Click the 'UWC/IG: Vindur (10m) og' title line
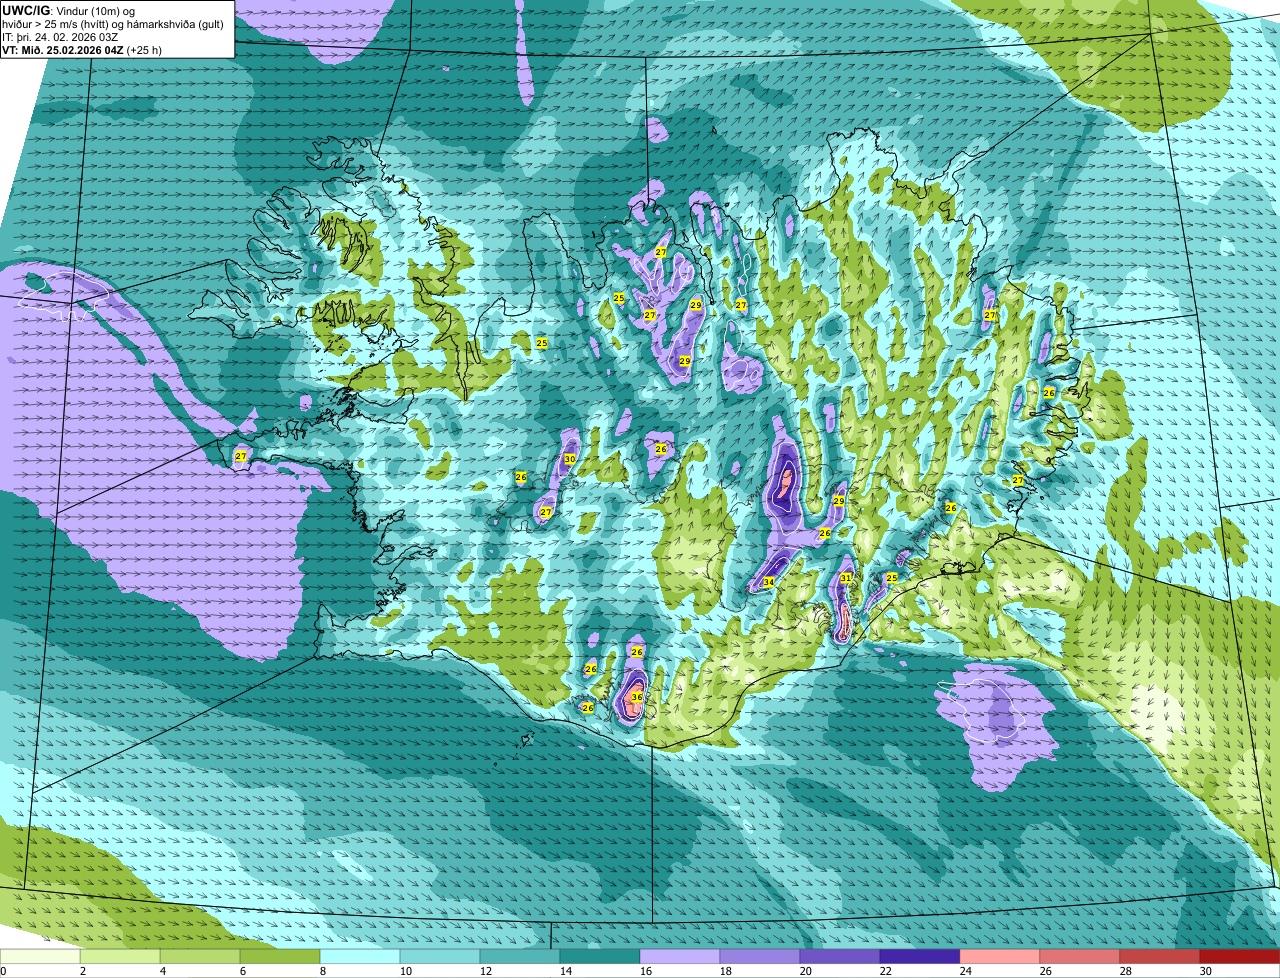1280x978 pixels. (67, 10)
